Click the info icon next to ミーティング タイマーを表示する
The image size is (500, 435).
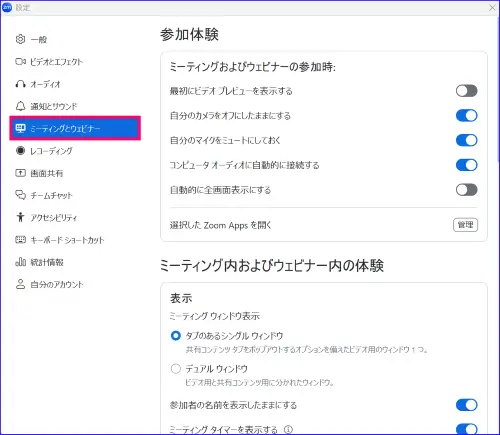tap(288, 430)
